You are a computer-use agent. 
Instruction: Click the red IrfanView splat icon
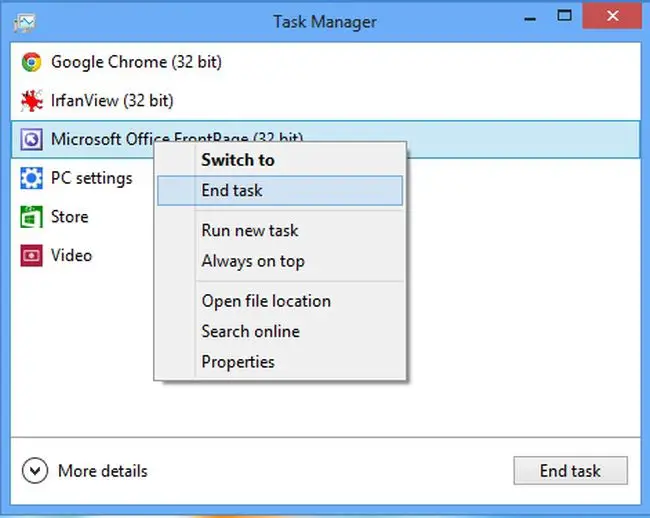[32, 100]
